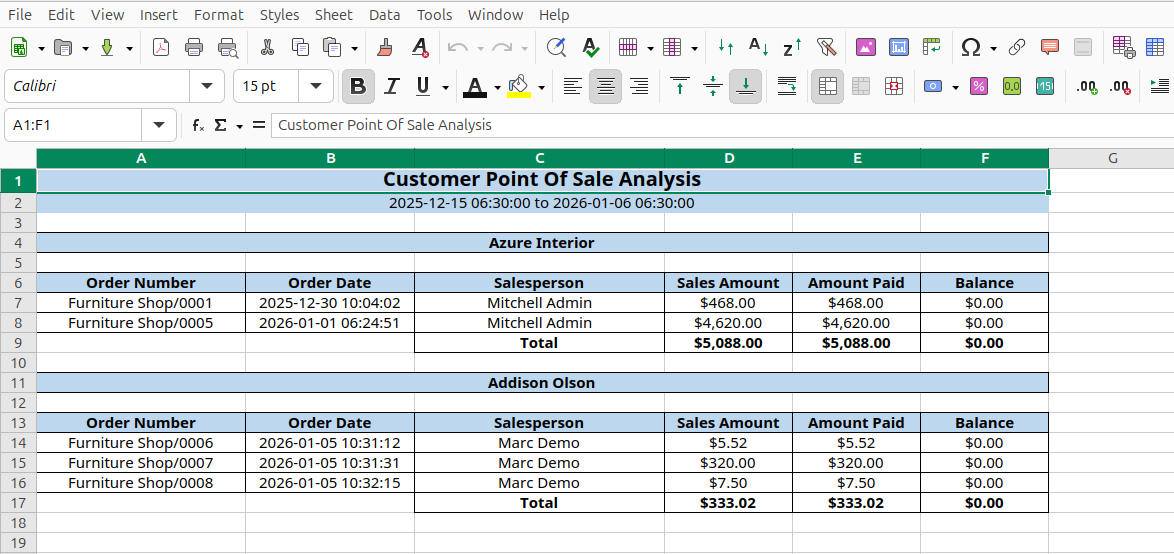Toggle Align Top vertical alignment
Image resolution: width=1174 pixels, height=554 pixels.
pos(680,87)
